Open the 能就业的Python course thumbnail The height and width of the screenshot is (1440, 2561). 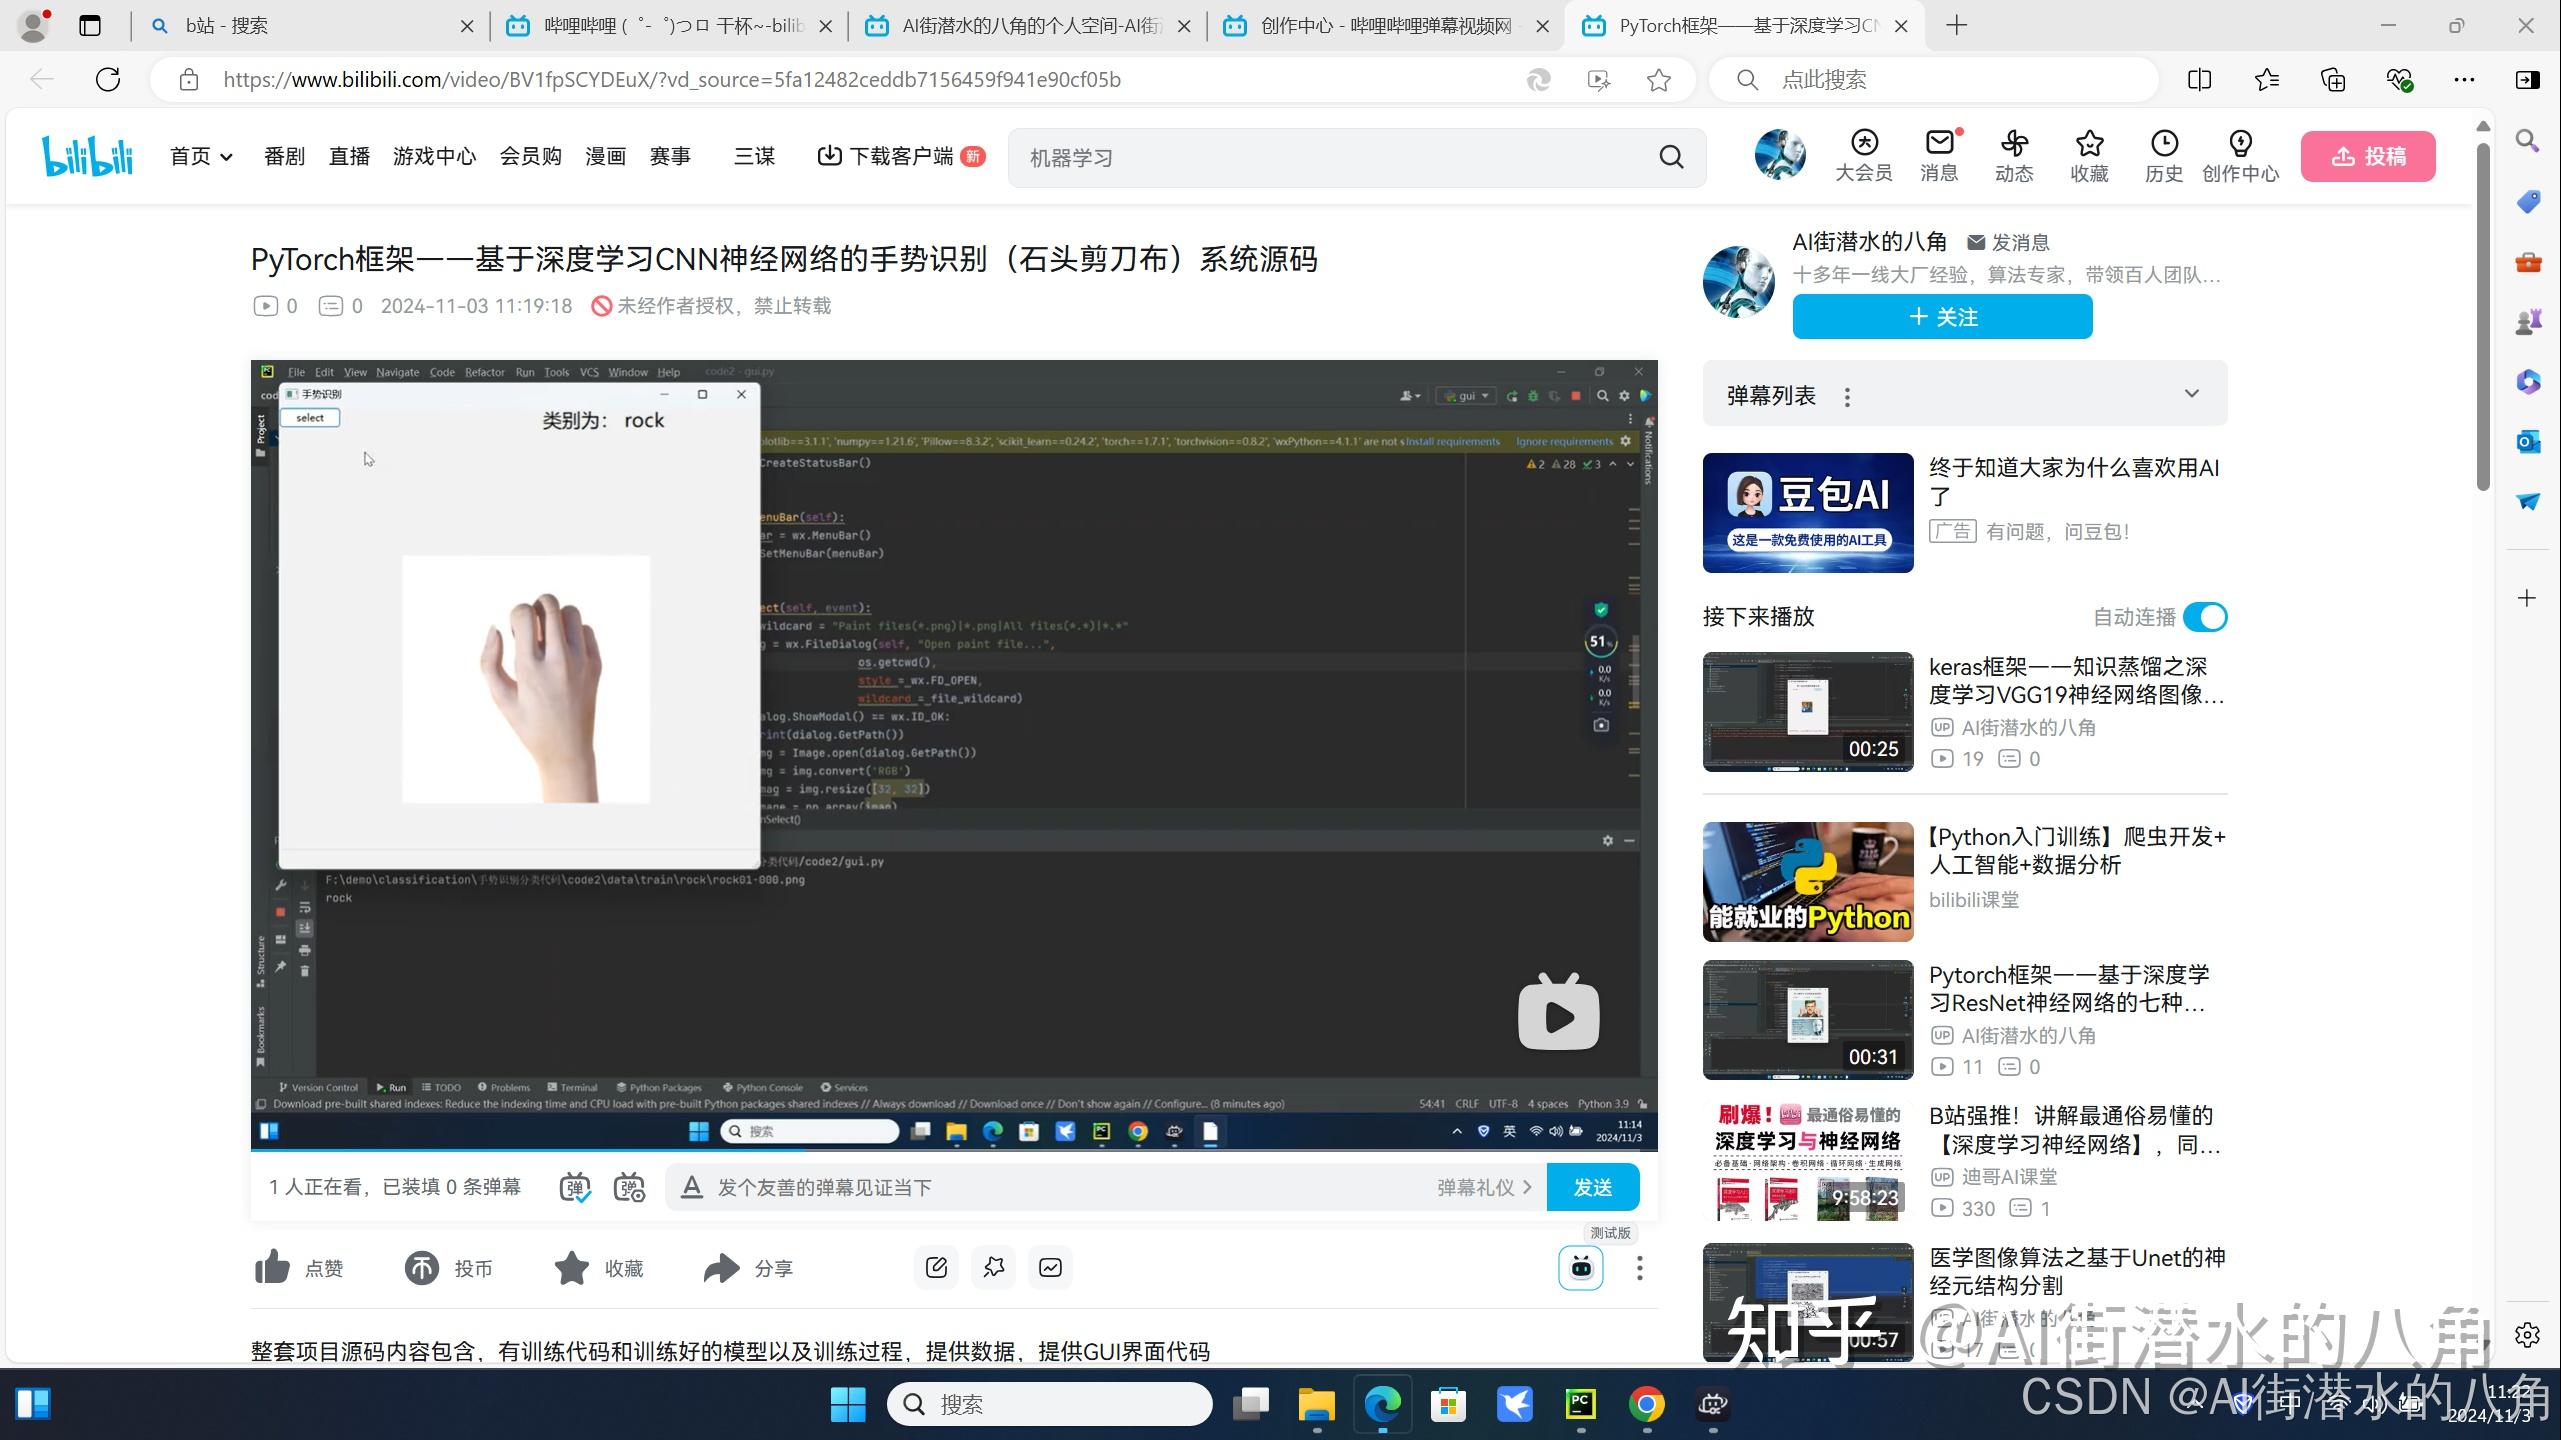pos(1808,882)
